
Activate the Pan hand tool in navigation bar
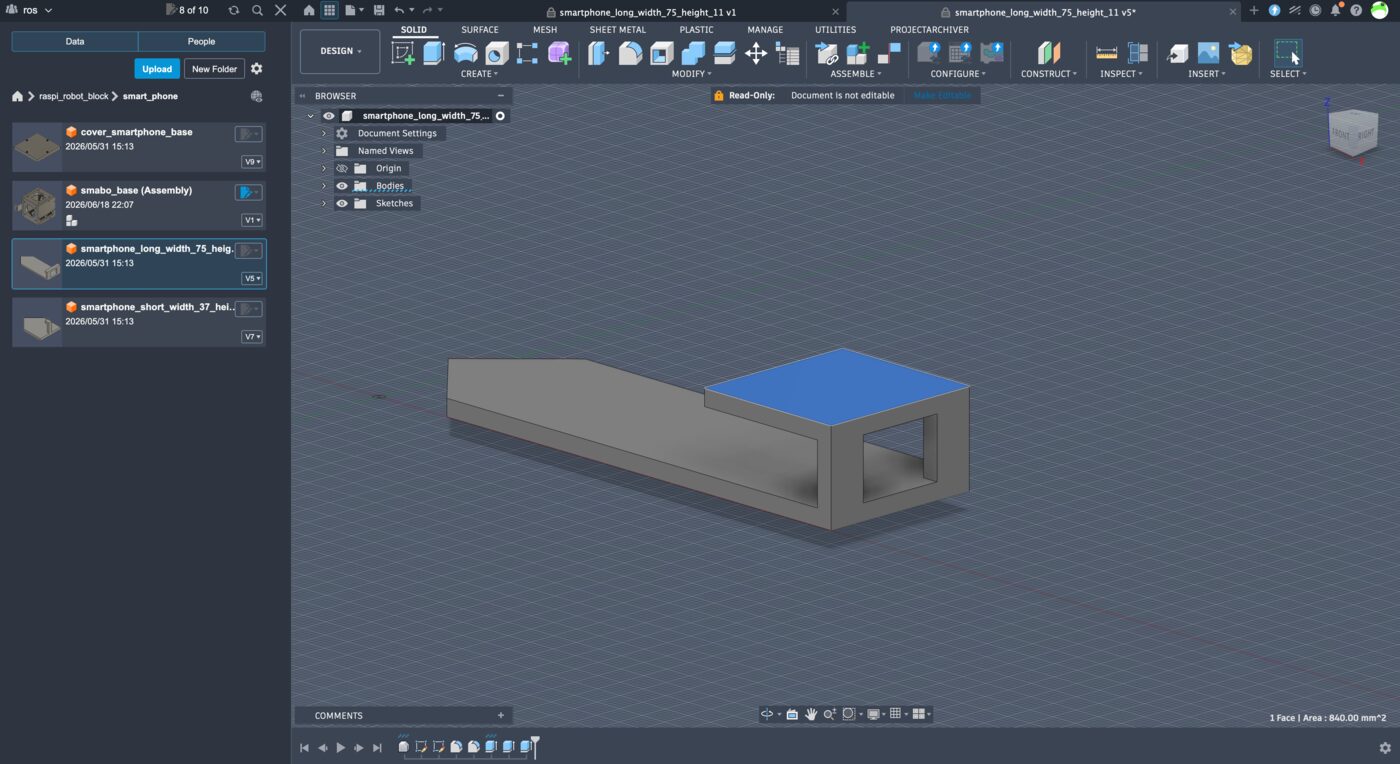811,714
